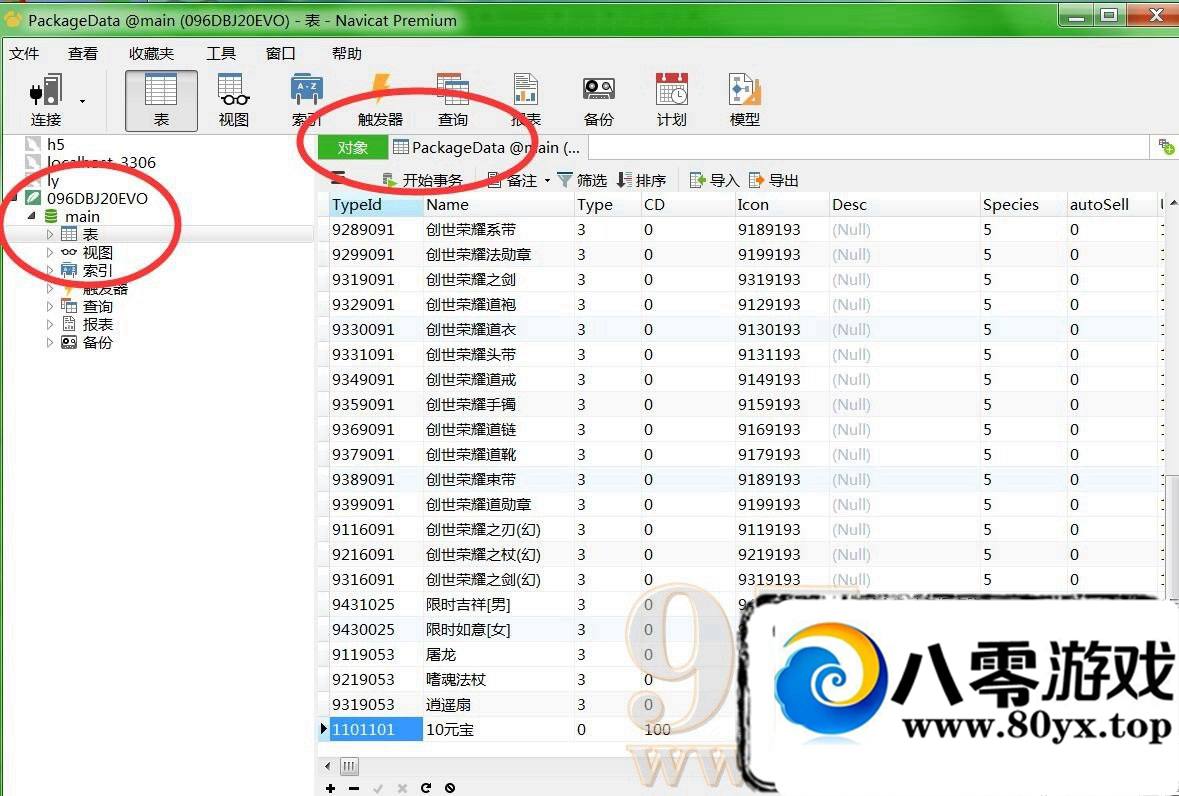Expand the 视图 node in tree

click(x=50, y=253)
